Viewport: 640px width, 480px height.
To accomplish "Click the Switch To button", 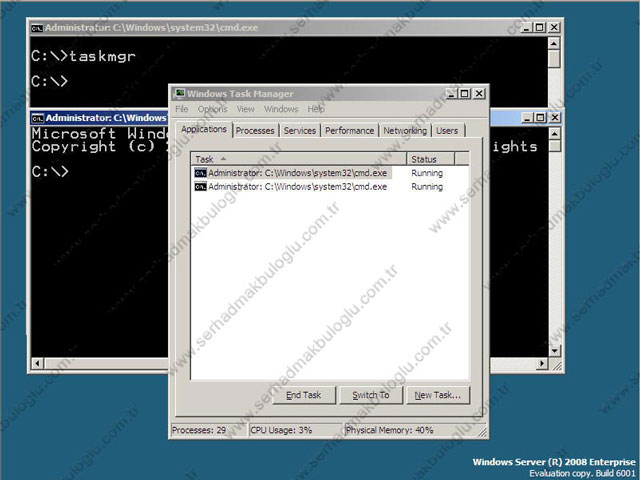I will pos(371,395).
